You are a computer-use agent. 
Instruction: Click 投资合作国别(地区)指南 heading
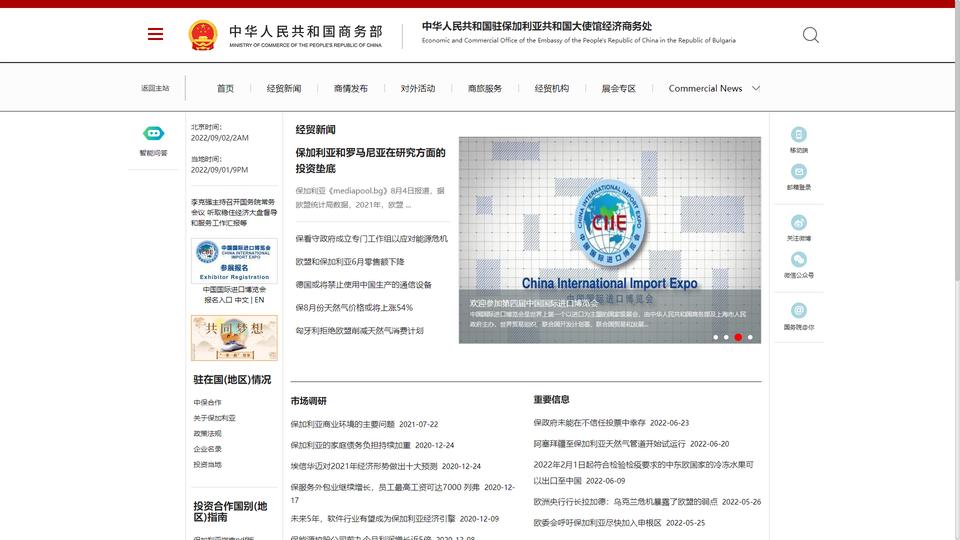230,512
